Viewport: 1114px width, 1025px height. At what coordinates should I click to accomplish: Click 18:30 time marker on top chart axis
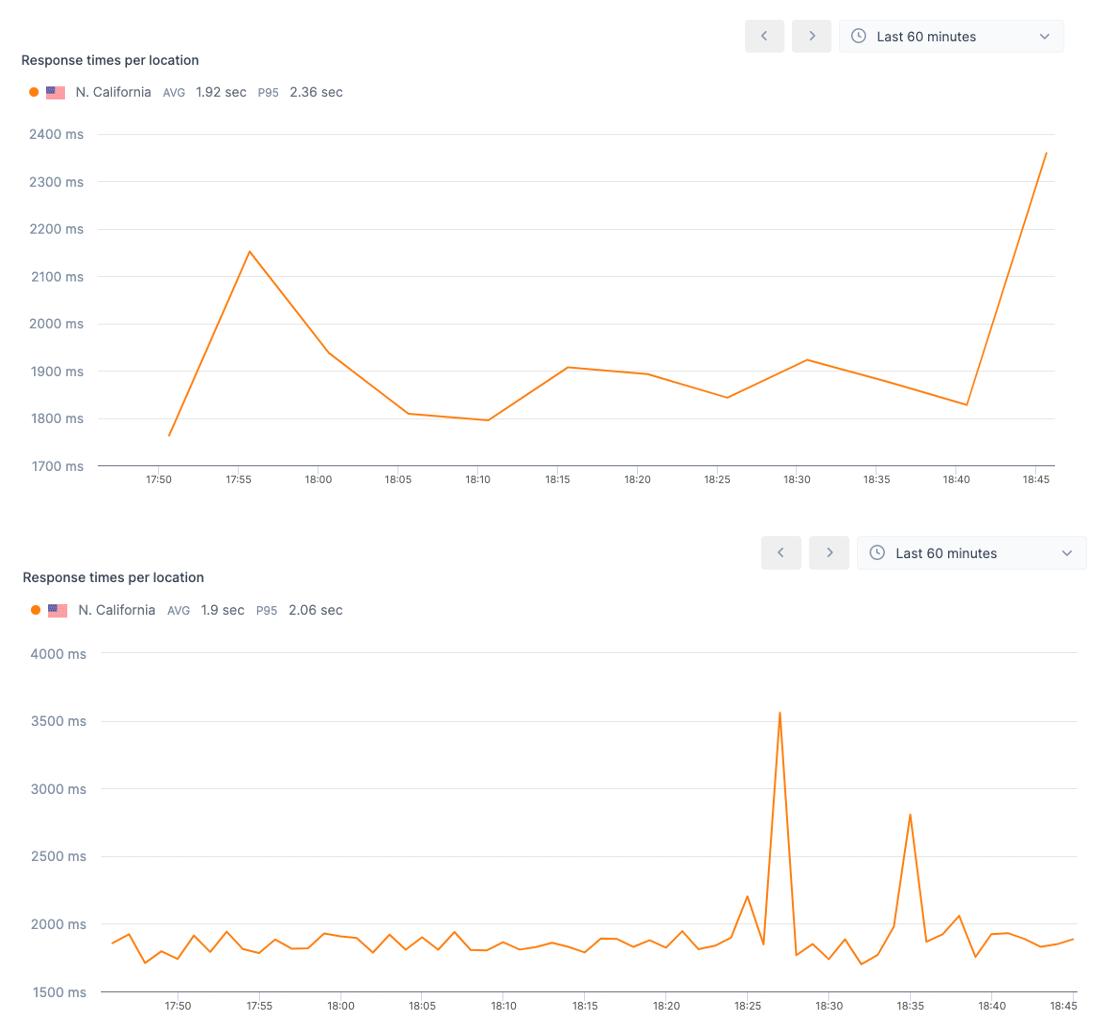[797, 480]
